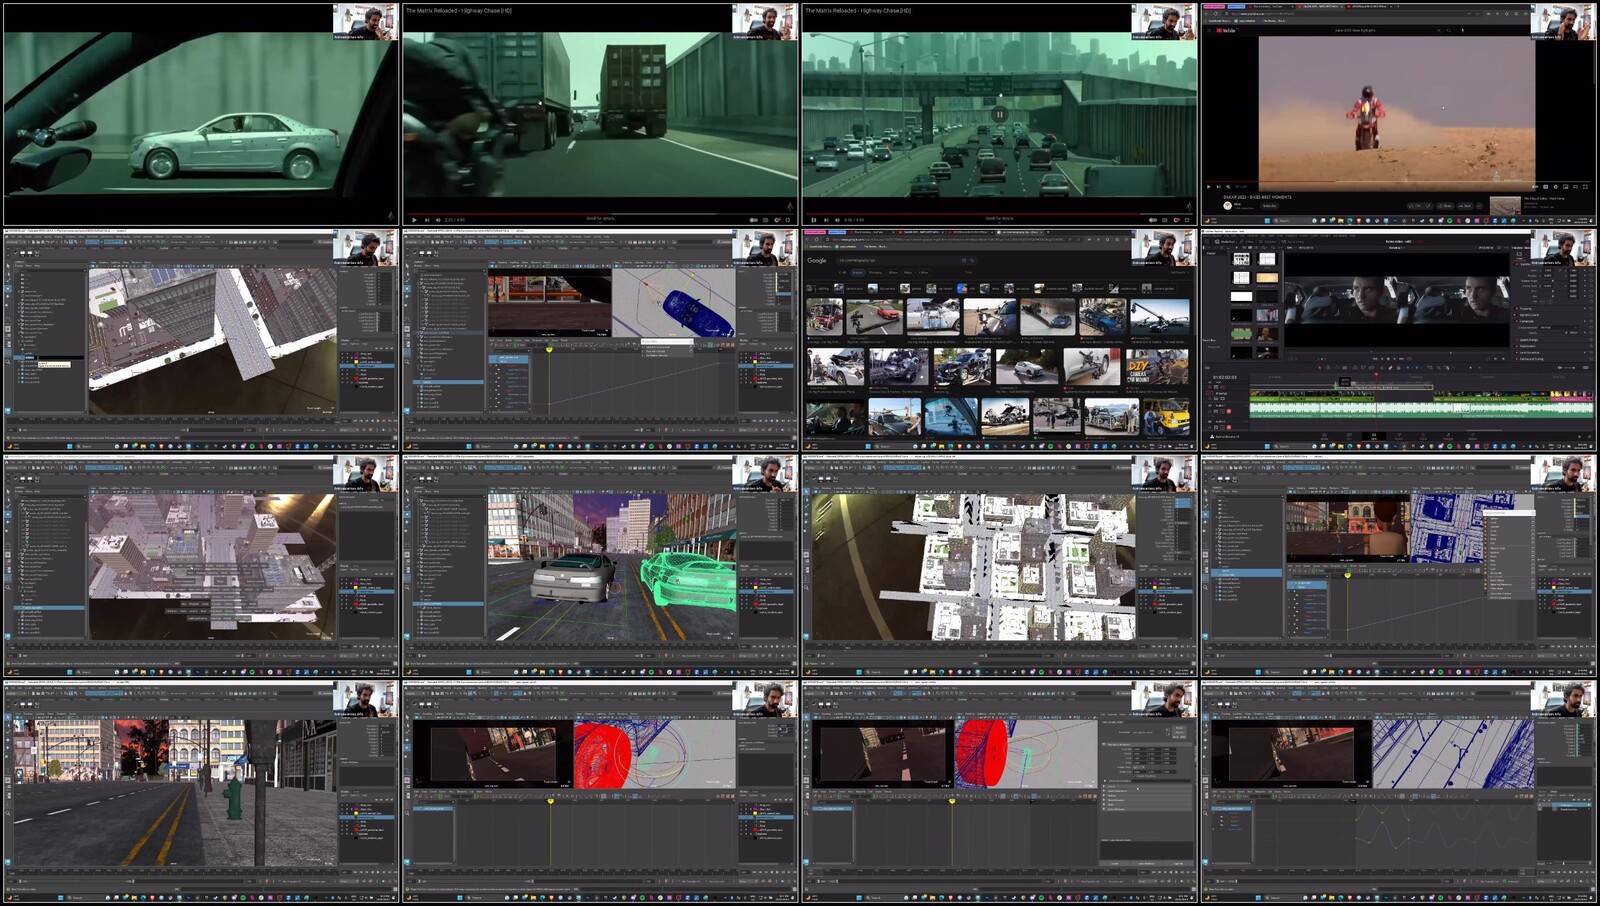Viewport: 1600px width, 906px height.
Task: Select the silver car in Maya street viewport
Action: click(572, 578)
